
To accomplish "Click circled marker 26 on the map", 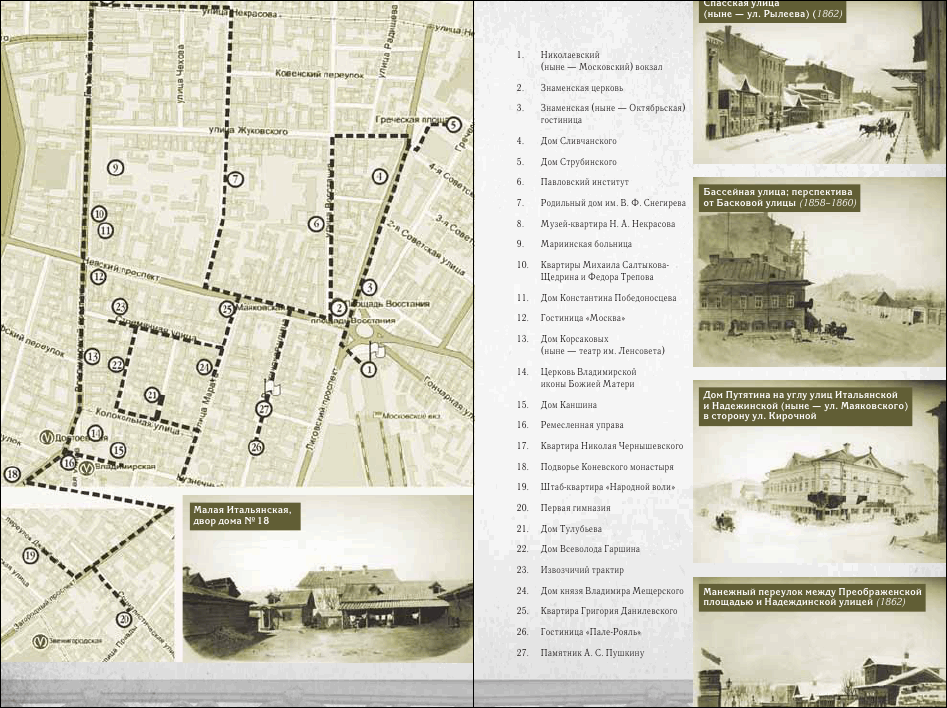I will (256, 448).
